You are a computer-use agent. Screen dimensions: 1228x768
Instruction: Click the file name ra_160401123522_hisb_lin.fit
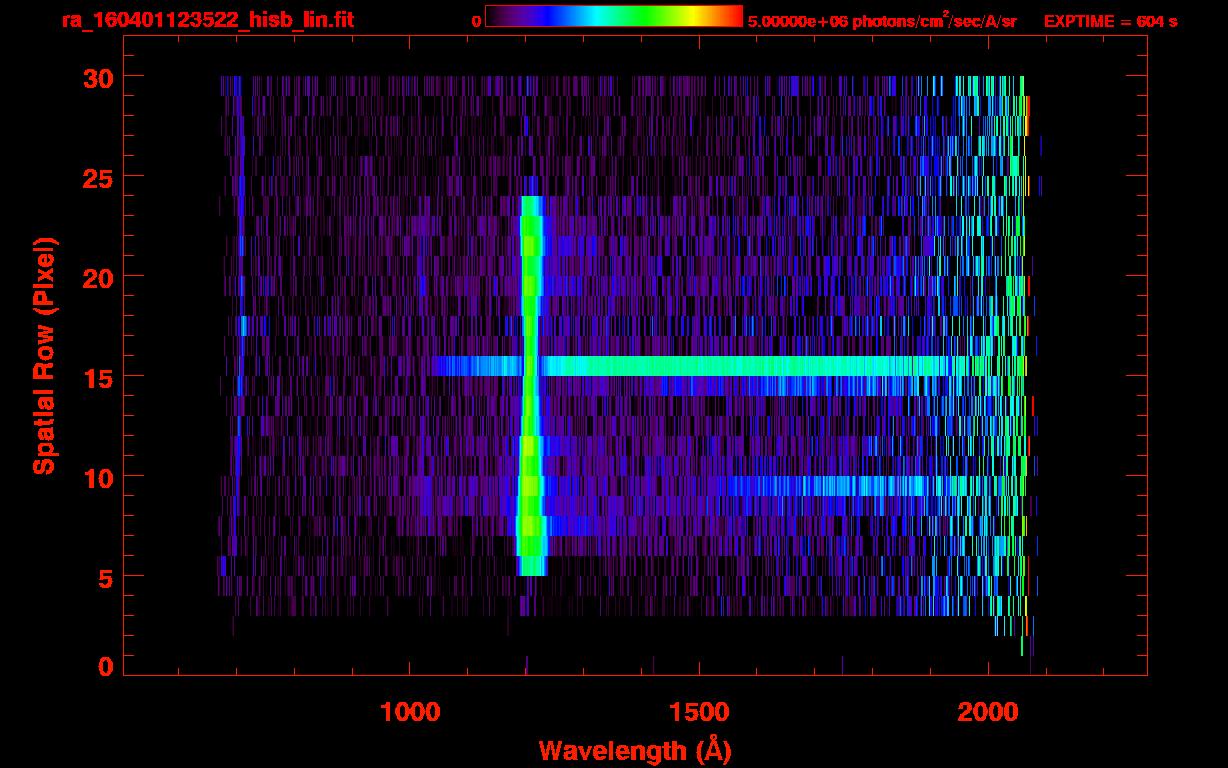pyautogui.click(x=207, y=20)
